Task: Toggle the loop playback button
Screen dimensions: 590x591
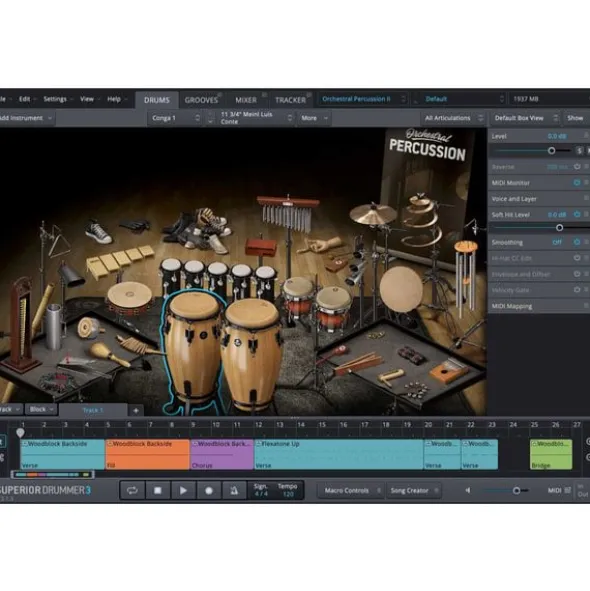Action: [x=132, y=490]
